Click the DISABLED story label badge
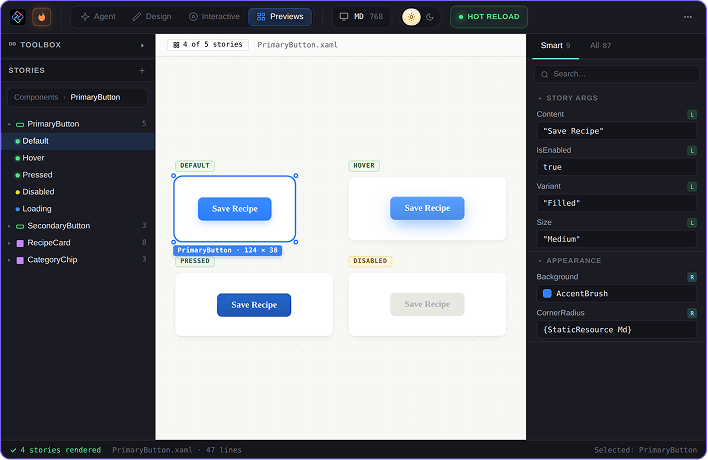This screenshot has width=708, height=460. point(370,261)
